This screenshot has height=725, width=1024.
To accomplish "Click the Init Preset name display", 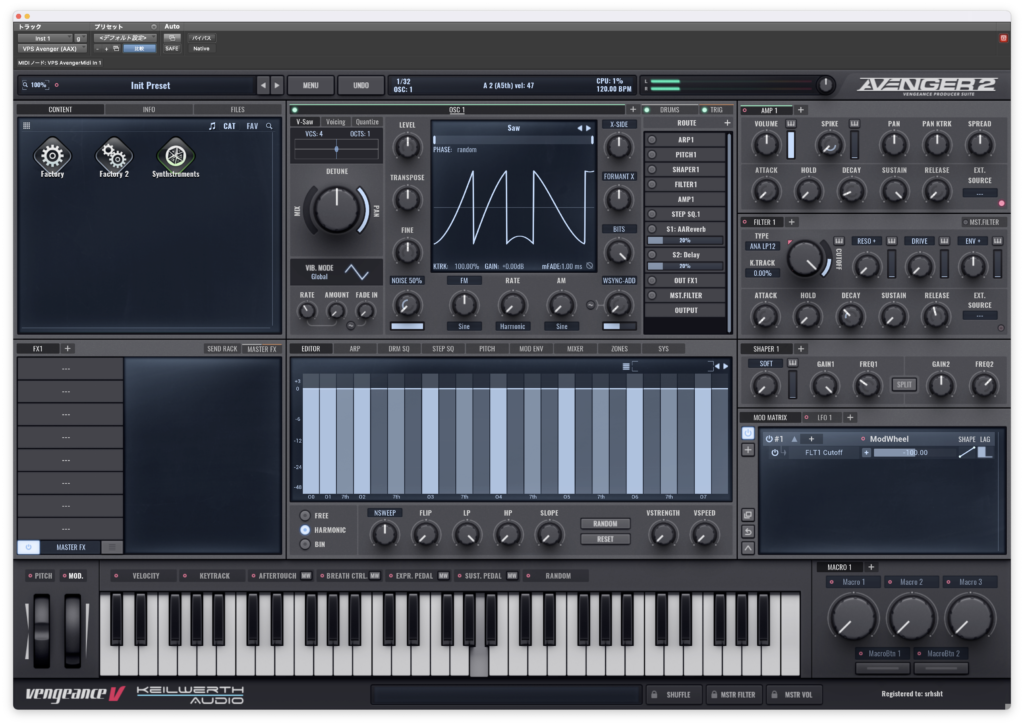I will pyautogui.click(x=150, y=86).
